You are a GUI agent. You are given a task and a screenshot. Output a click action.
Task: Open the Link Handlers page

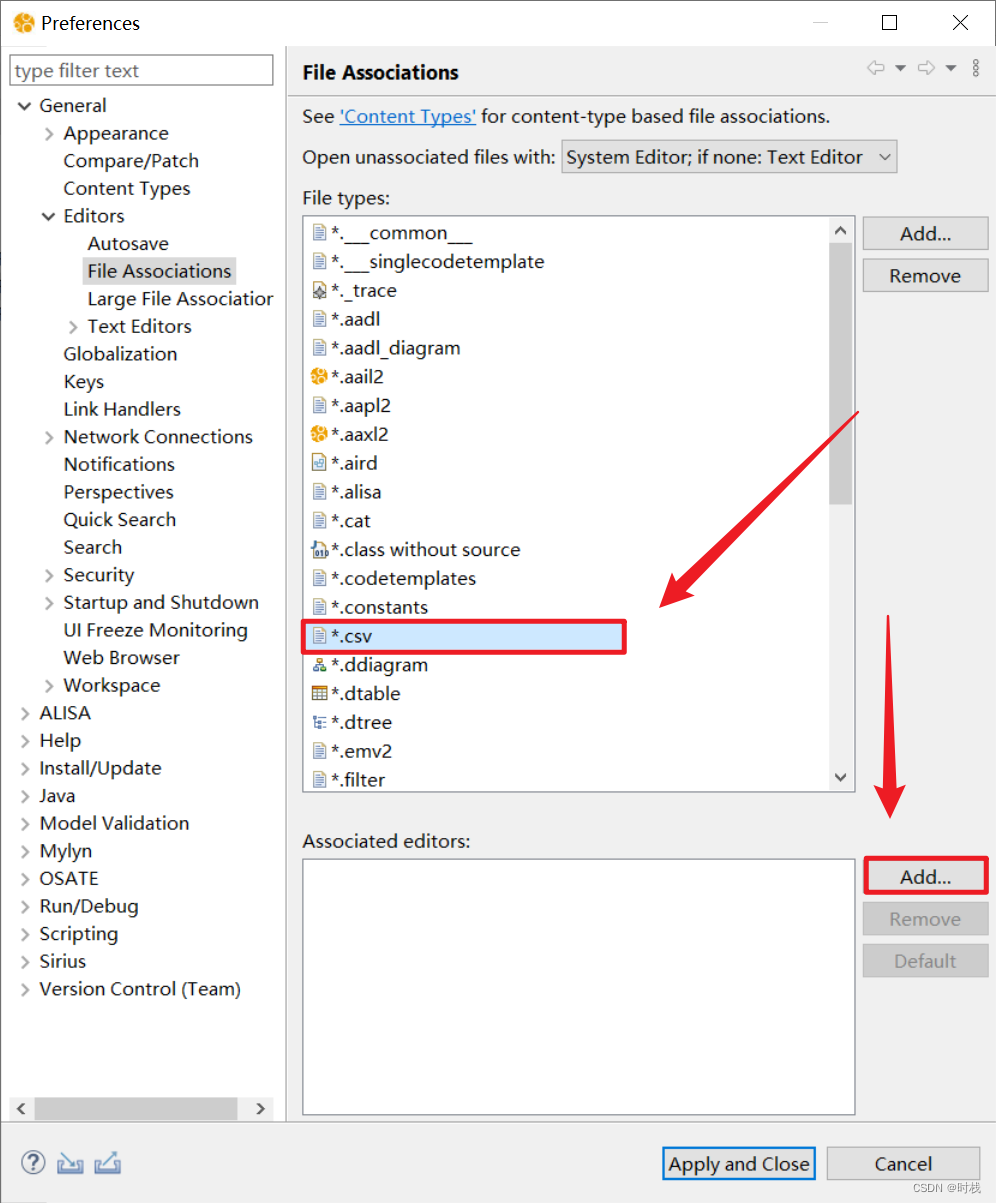[122, 409]
